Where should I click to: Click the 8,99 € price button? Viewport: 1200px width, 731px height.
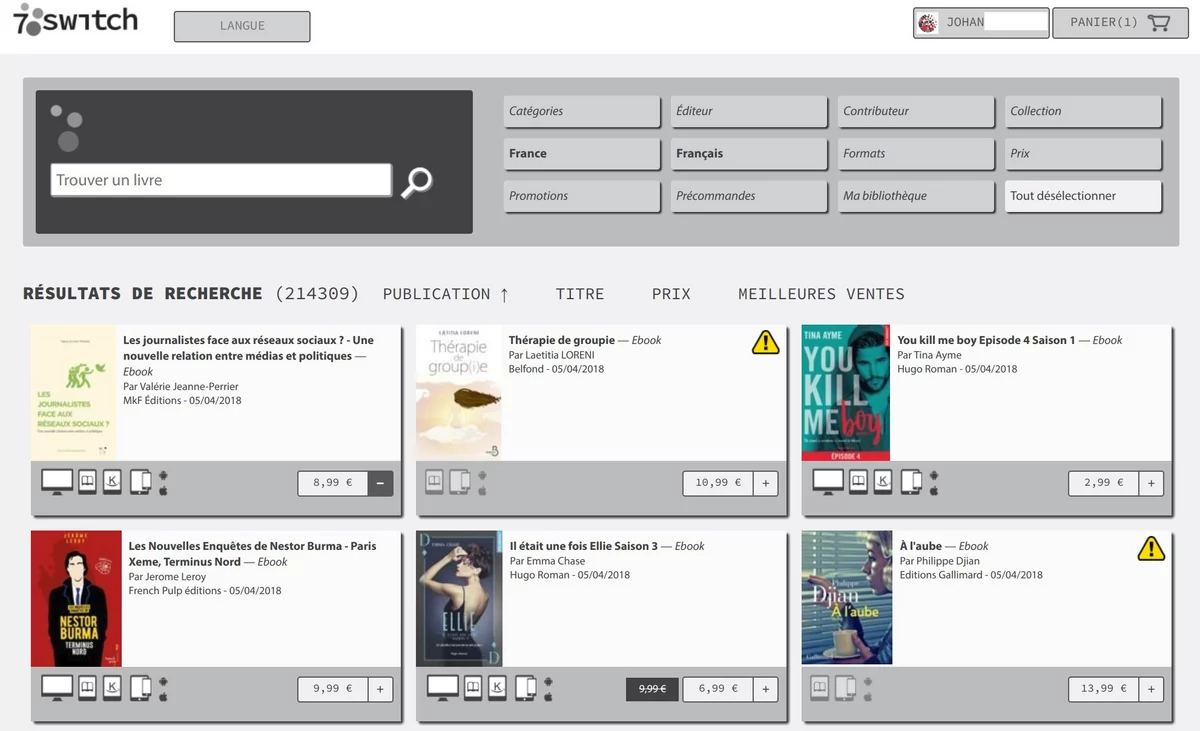point(333,483)
